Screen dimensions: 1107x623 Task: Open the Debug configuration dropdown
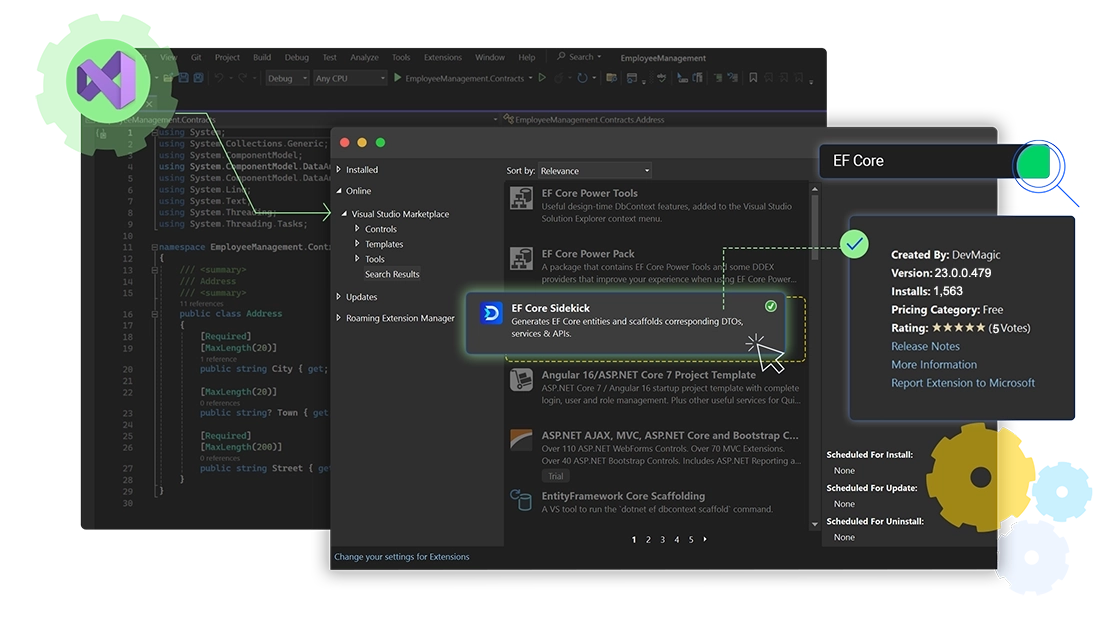click(x=287, y=78)
